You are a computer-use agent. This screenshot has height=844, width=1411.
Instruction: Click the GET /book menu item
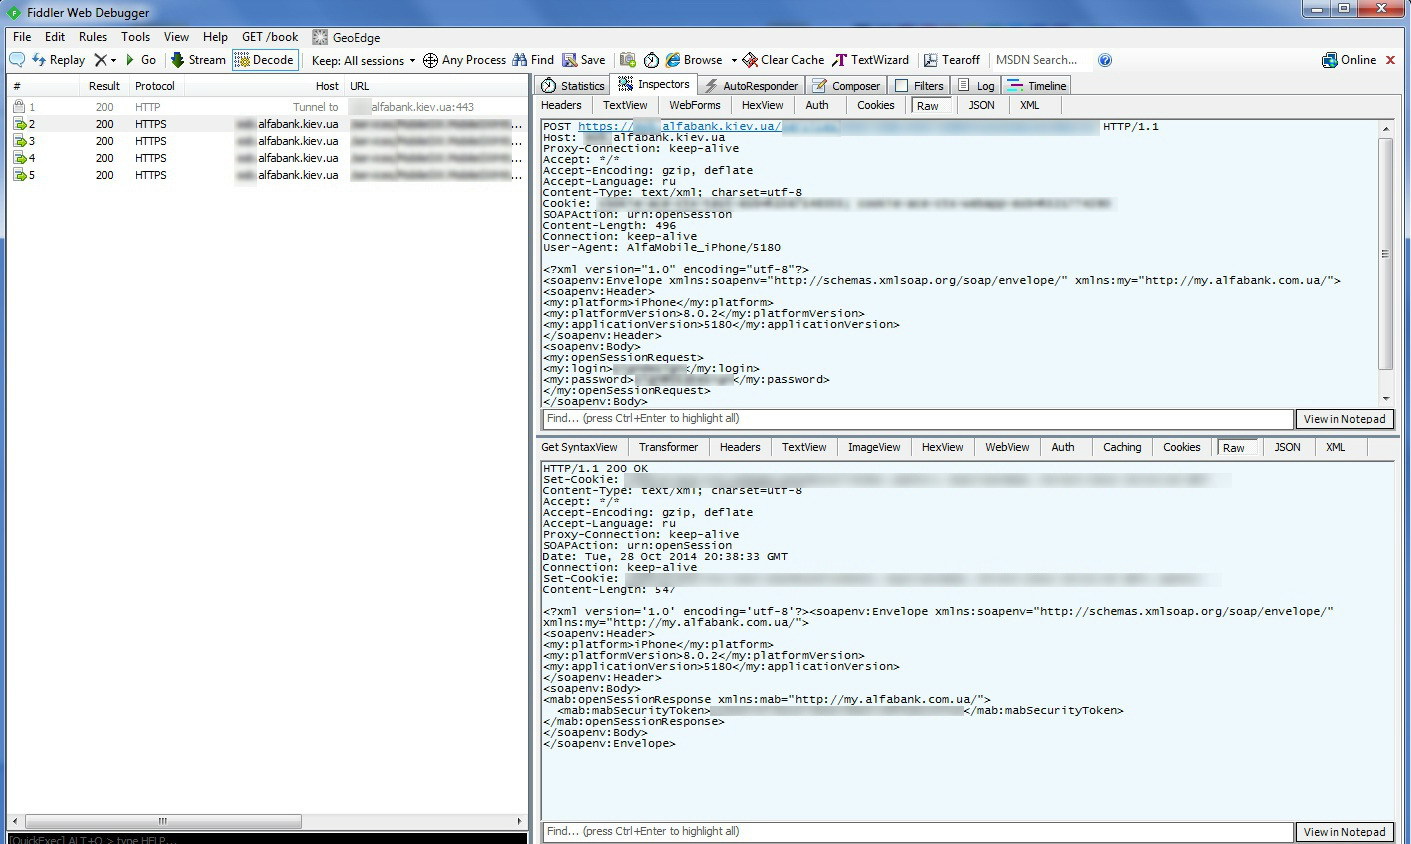[x=270, y=37]
